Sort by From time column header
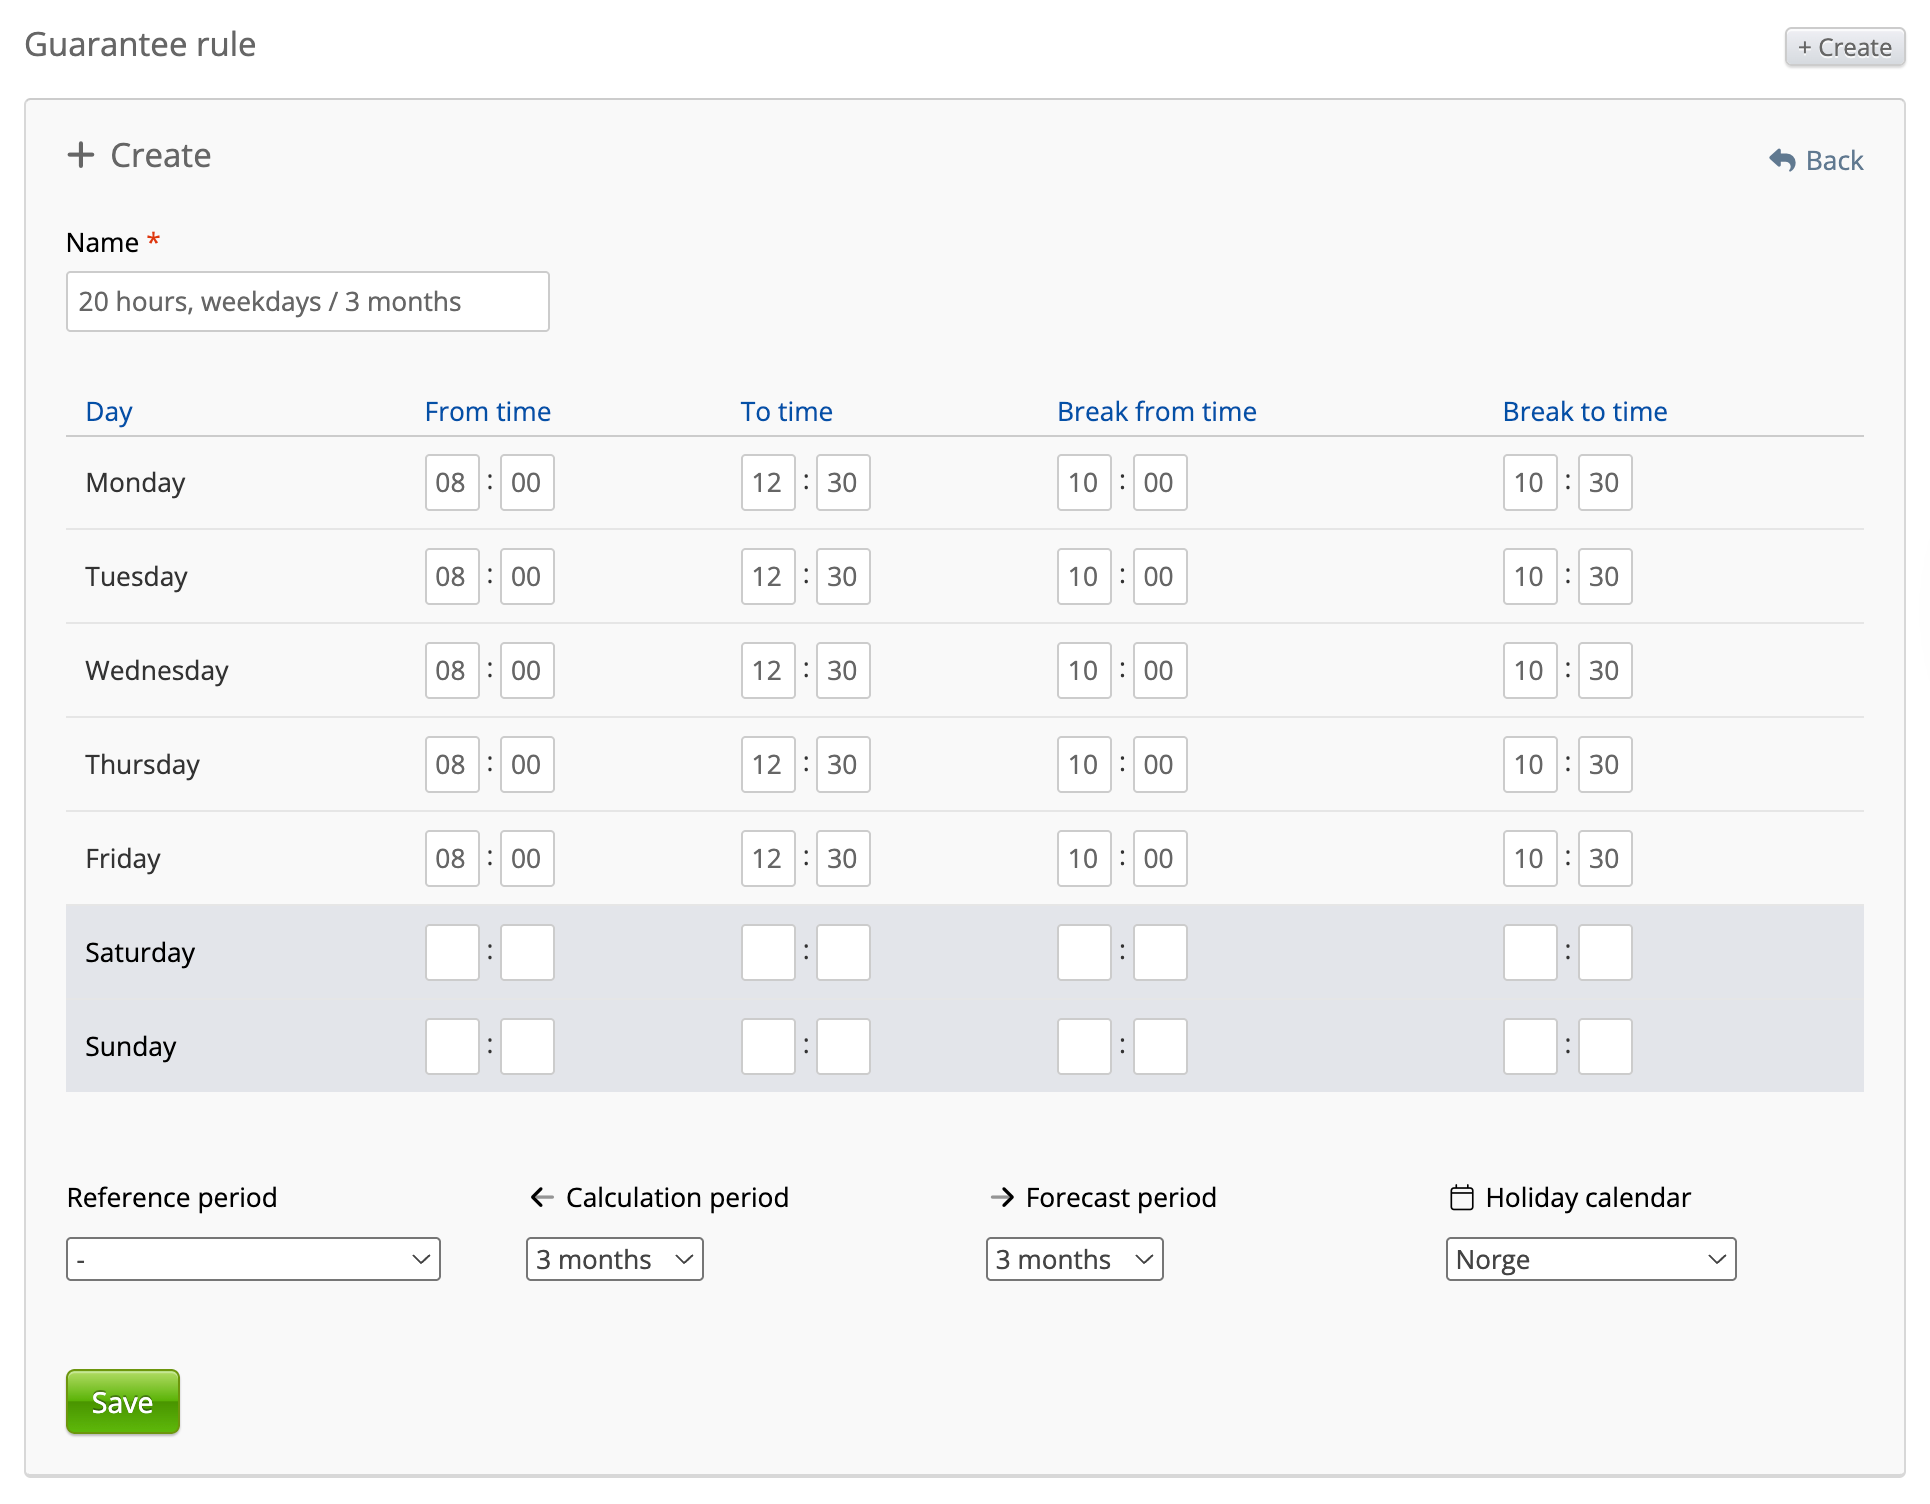The height and width of the screenshot is (1504, 1930). click(x=487, y=411)
